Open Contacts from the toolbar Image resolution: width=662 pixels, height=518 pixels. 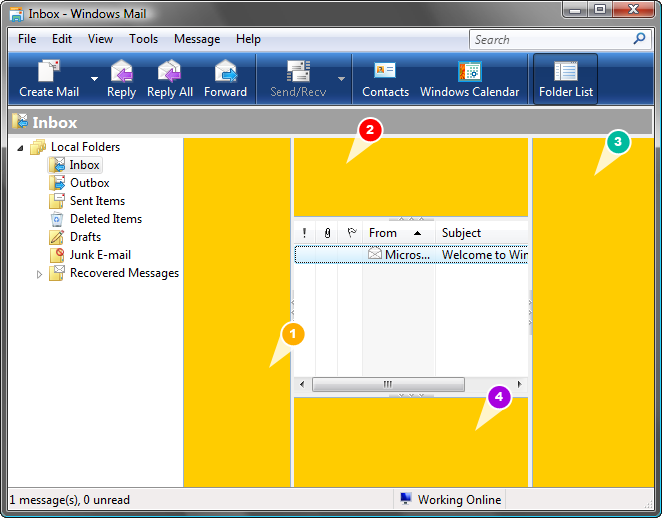pyautogui.click(x=385, y=79)
